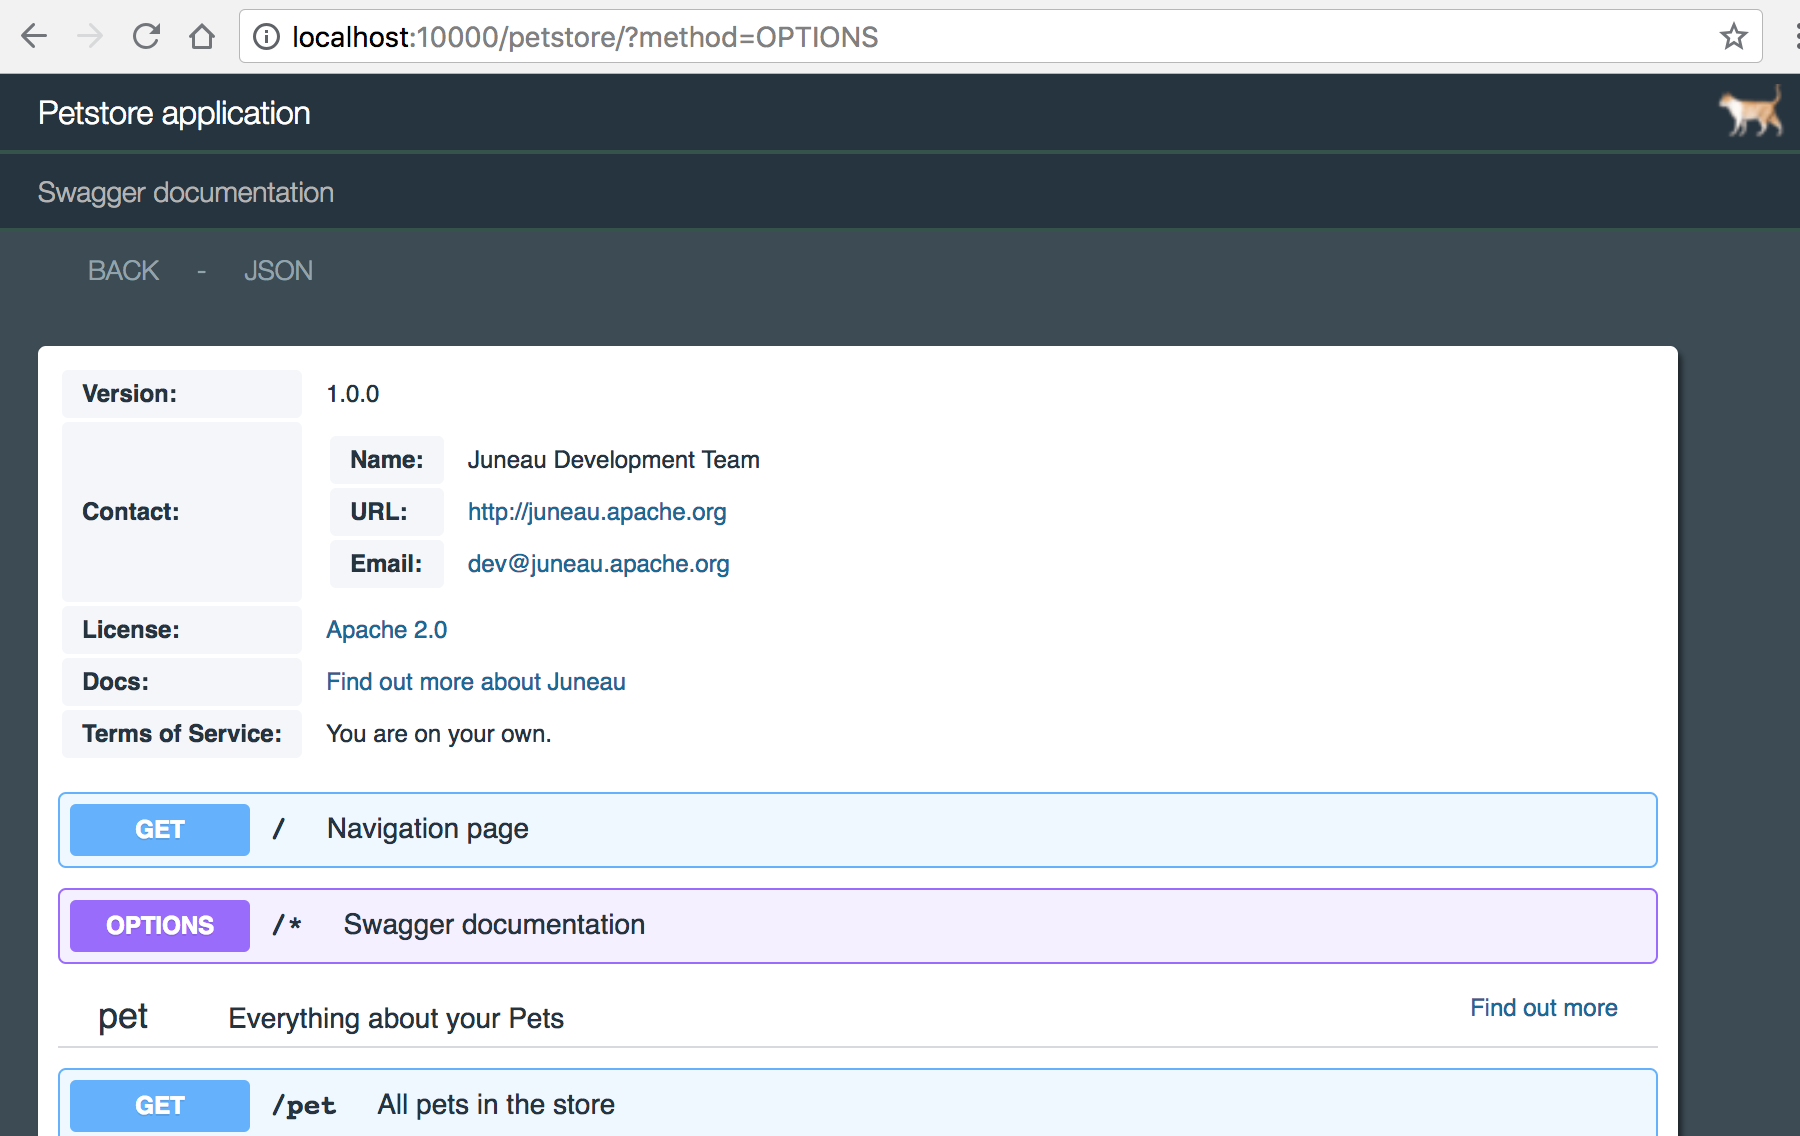
Task: Click the browser forward navigation arrow
Action: click(x=90, y=36)
